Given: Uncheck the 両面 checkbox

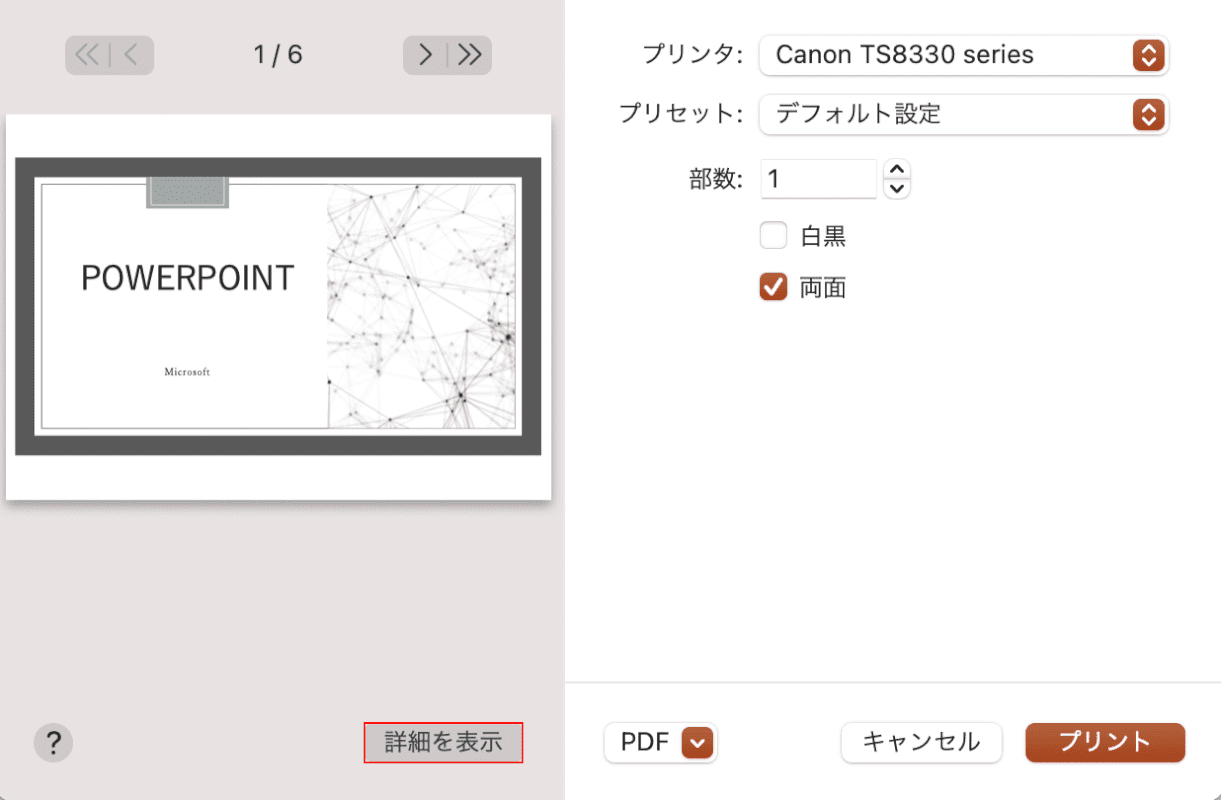Looking at the screenshot, I should [x=773, y=288].
